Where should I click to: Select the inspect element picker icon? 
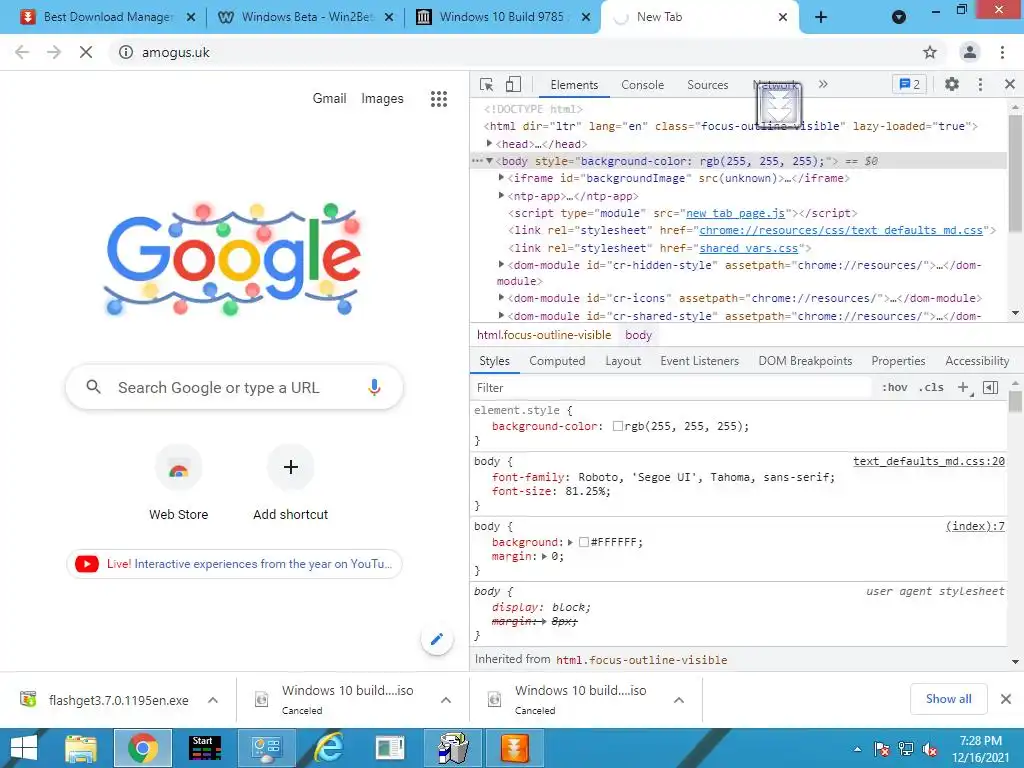pos(487,85)
